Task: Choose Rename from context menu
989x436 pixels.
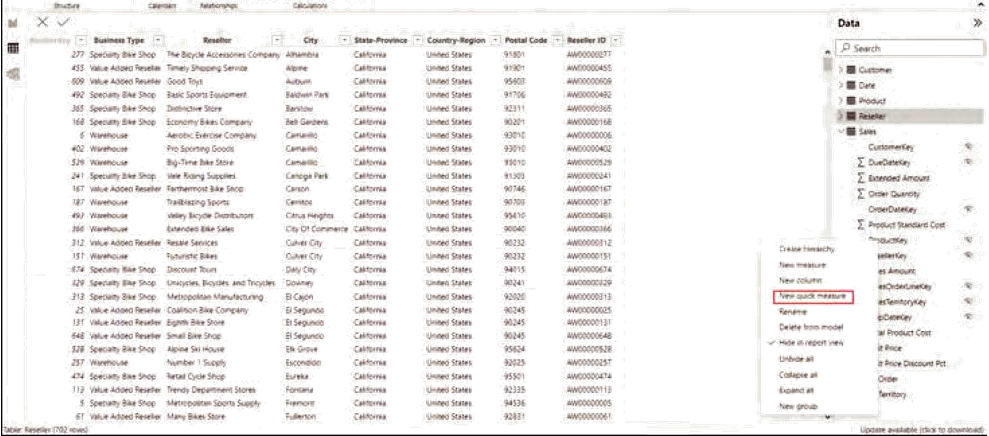Action: (x=793, y=312)
